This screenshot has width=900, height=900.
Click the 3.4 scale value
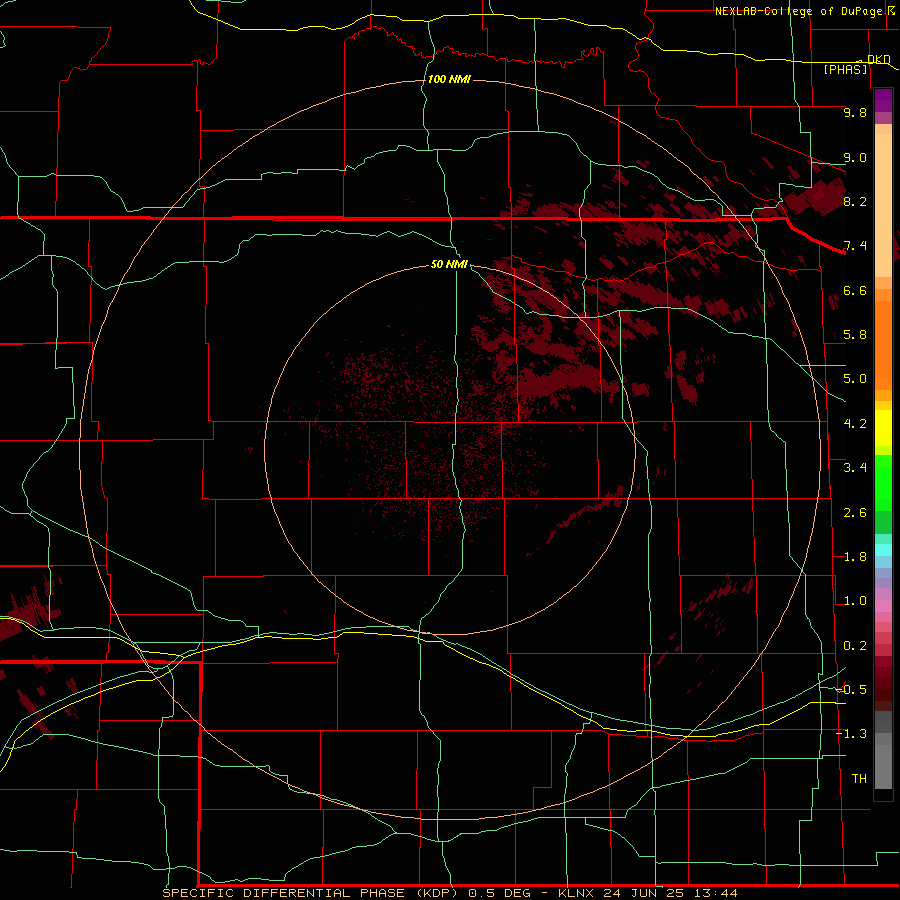pyautogui.click(x=855, y=468)
